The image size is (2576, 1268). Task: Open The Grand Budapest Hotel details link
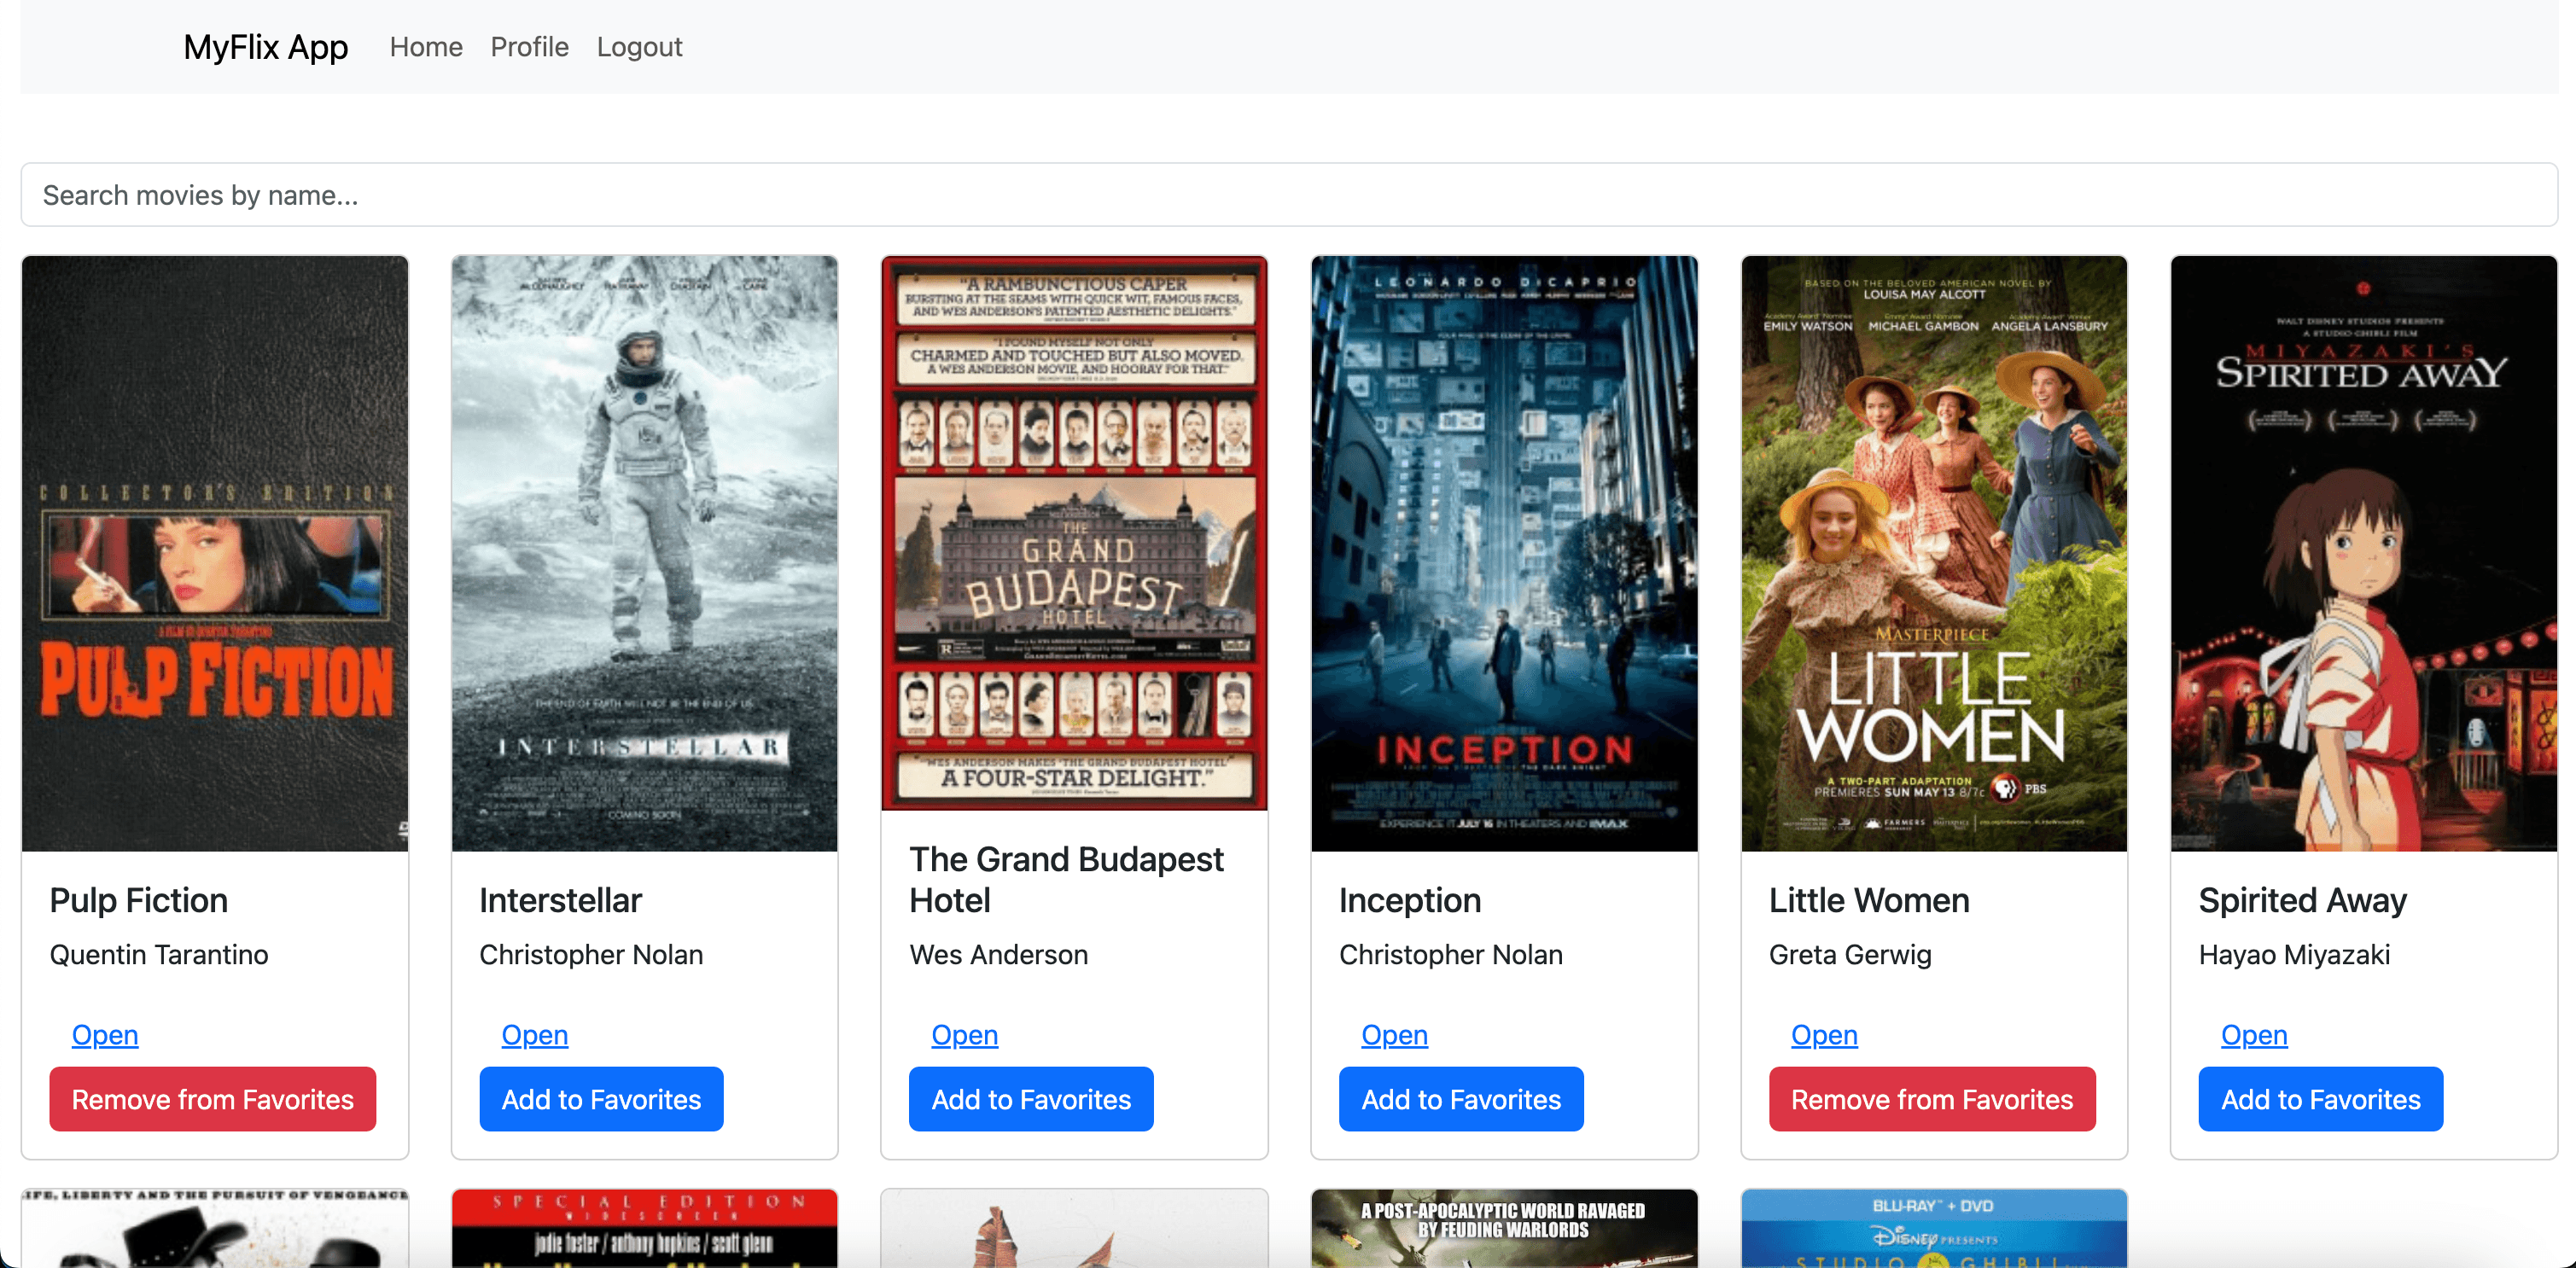(965, 1034)
